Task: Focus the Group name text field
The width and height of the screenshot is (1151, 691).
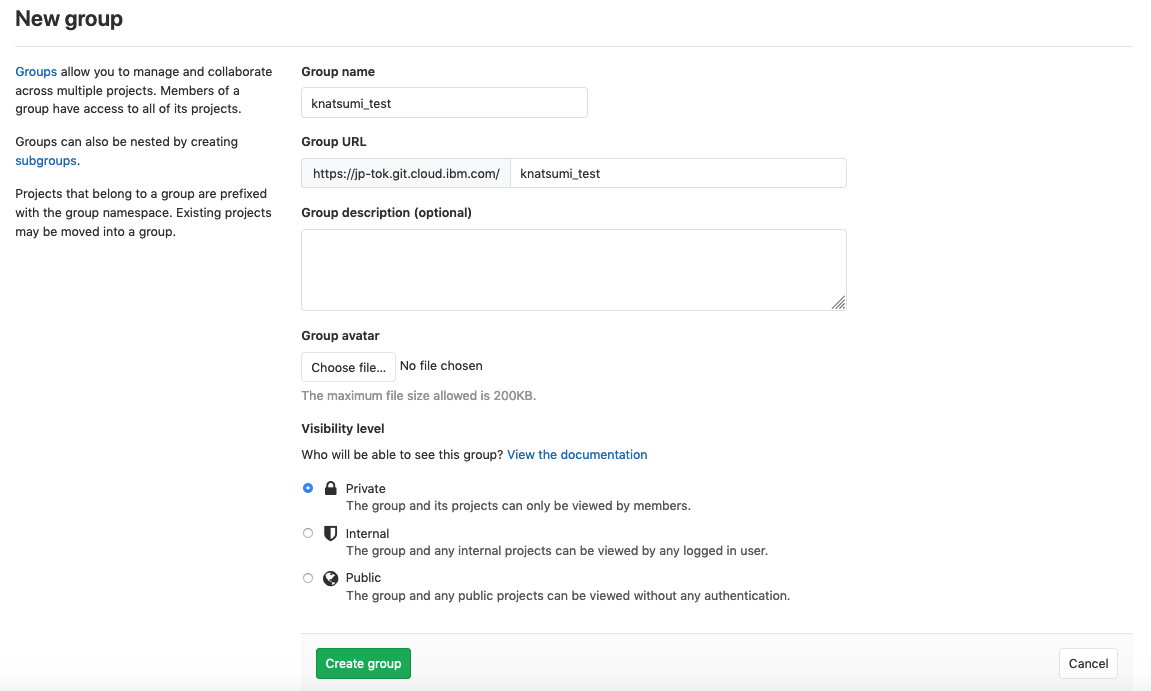Action: [x=444, y=103]
